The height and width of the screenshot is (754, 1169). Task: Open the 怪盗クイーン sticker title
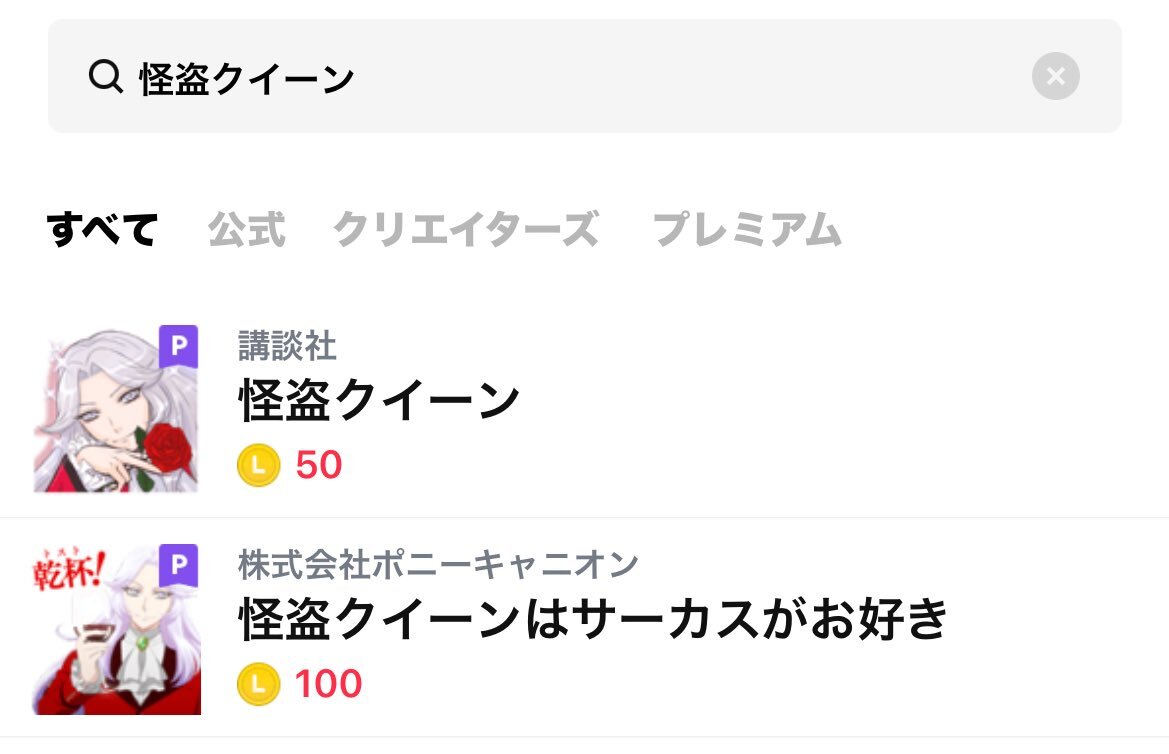pos(379,400)
